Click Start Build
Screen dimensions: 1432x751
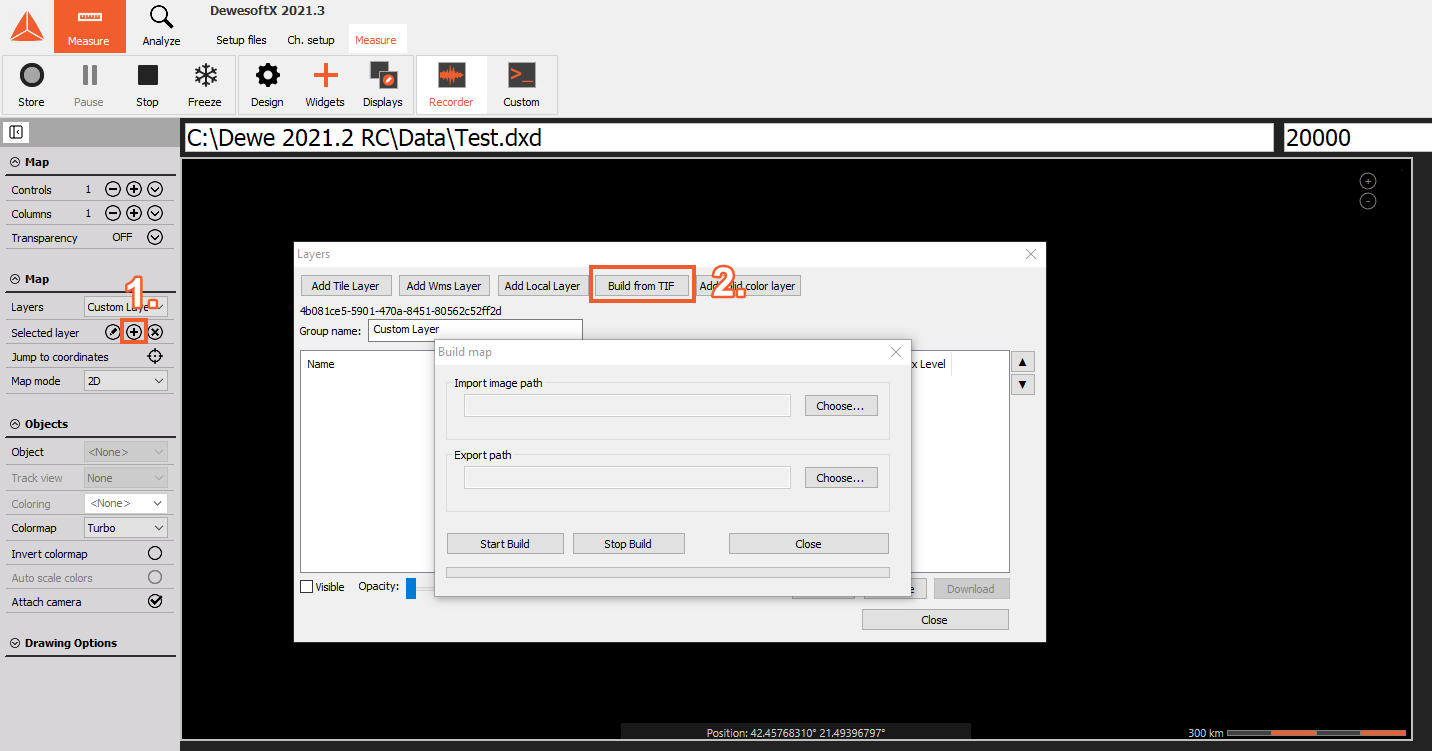(505, 544)
